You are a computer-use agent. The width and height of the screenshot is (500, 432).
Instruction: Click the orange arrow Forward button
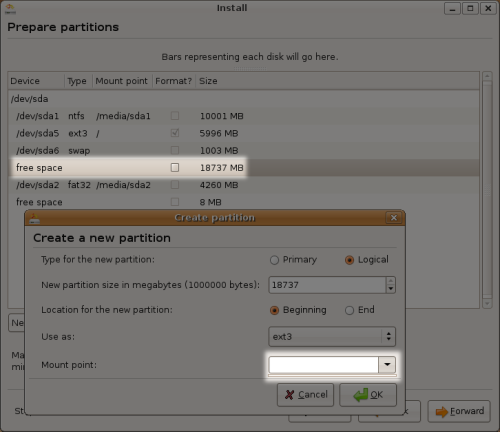459,411
